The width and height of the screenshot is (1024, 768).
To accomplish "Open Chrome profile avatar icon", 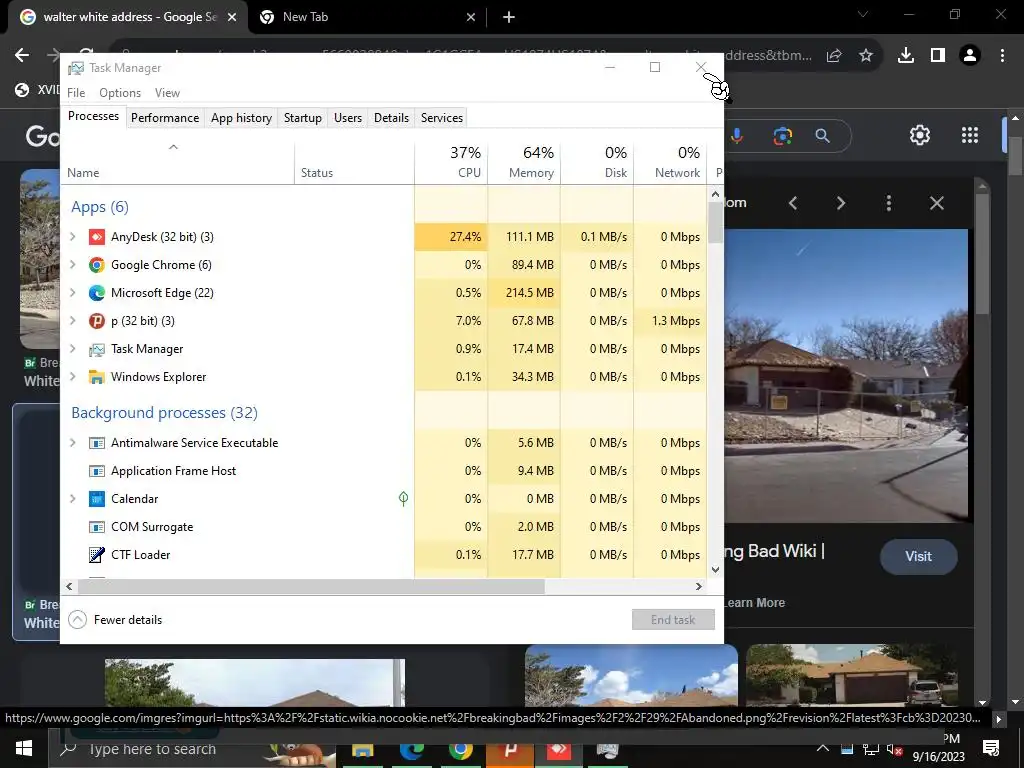I will coord(970,56).
